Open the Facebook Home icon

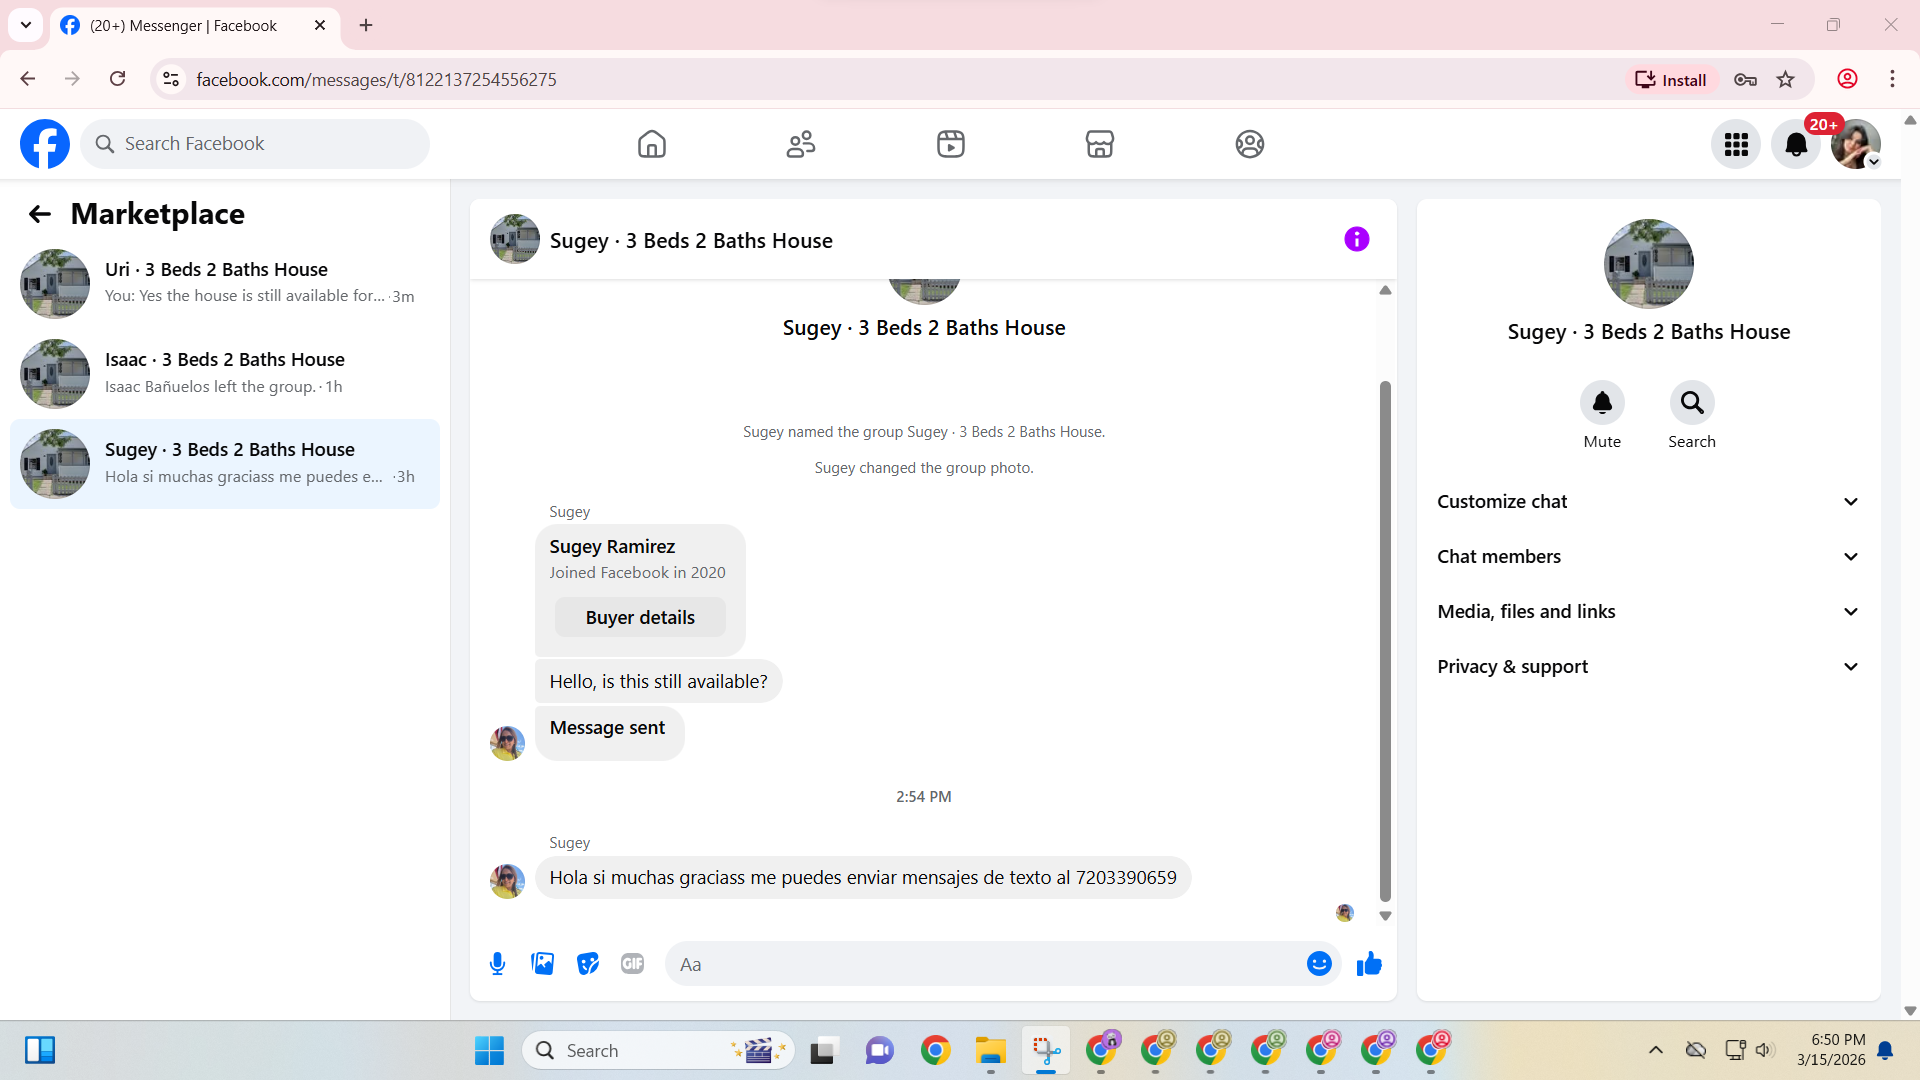(651, 144)
